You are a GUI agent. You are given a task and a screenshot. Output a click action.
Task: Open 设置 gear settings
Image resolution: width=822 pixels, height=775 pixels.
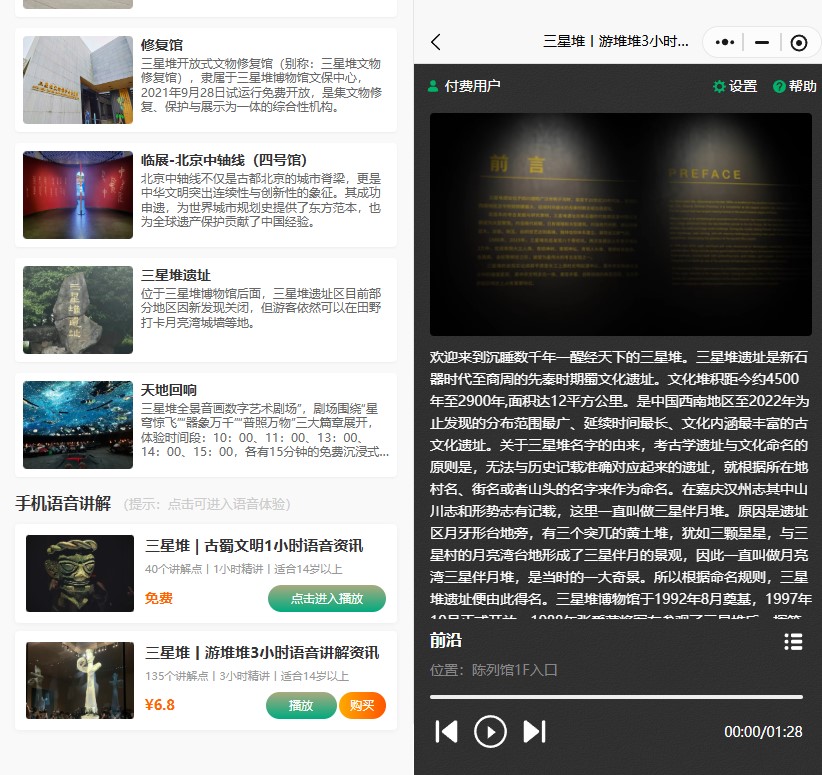734,86
